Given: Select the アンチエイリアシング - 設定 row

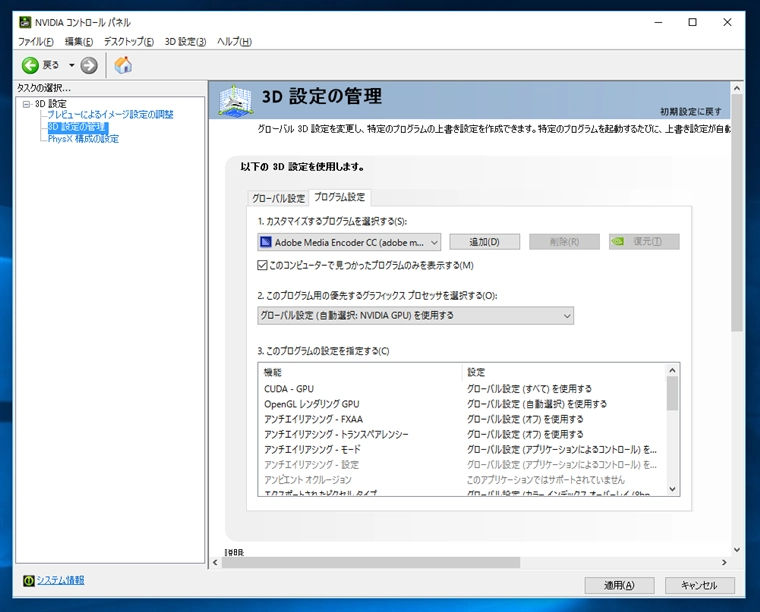Looking at the screenshot, I should point(461,465).
